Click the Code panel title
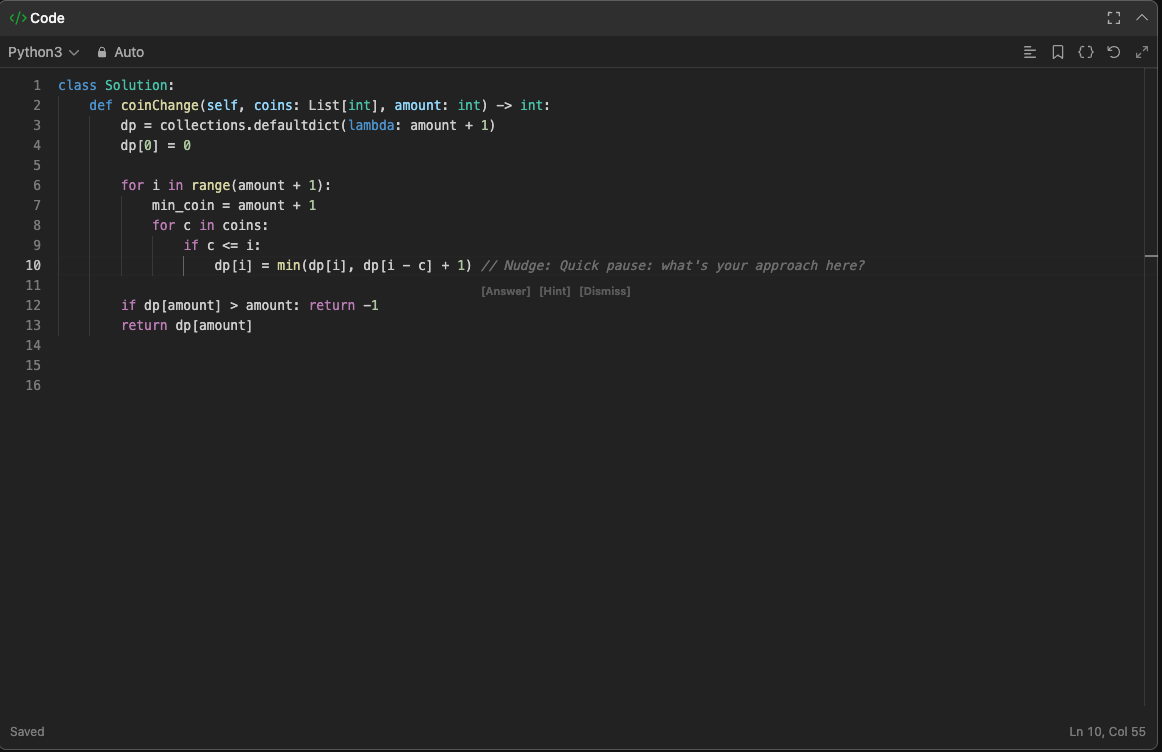This screenshot has width=1162, height=752. coord(47,18)
